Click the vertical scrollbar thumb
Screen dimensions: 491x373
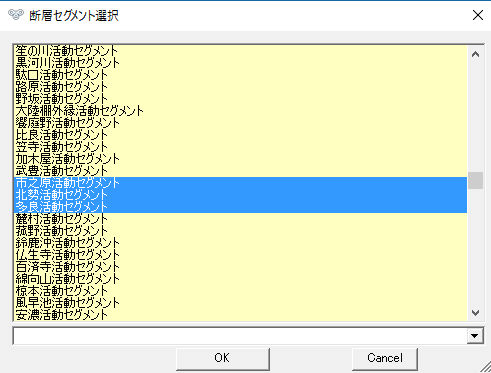475,180
